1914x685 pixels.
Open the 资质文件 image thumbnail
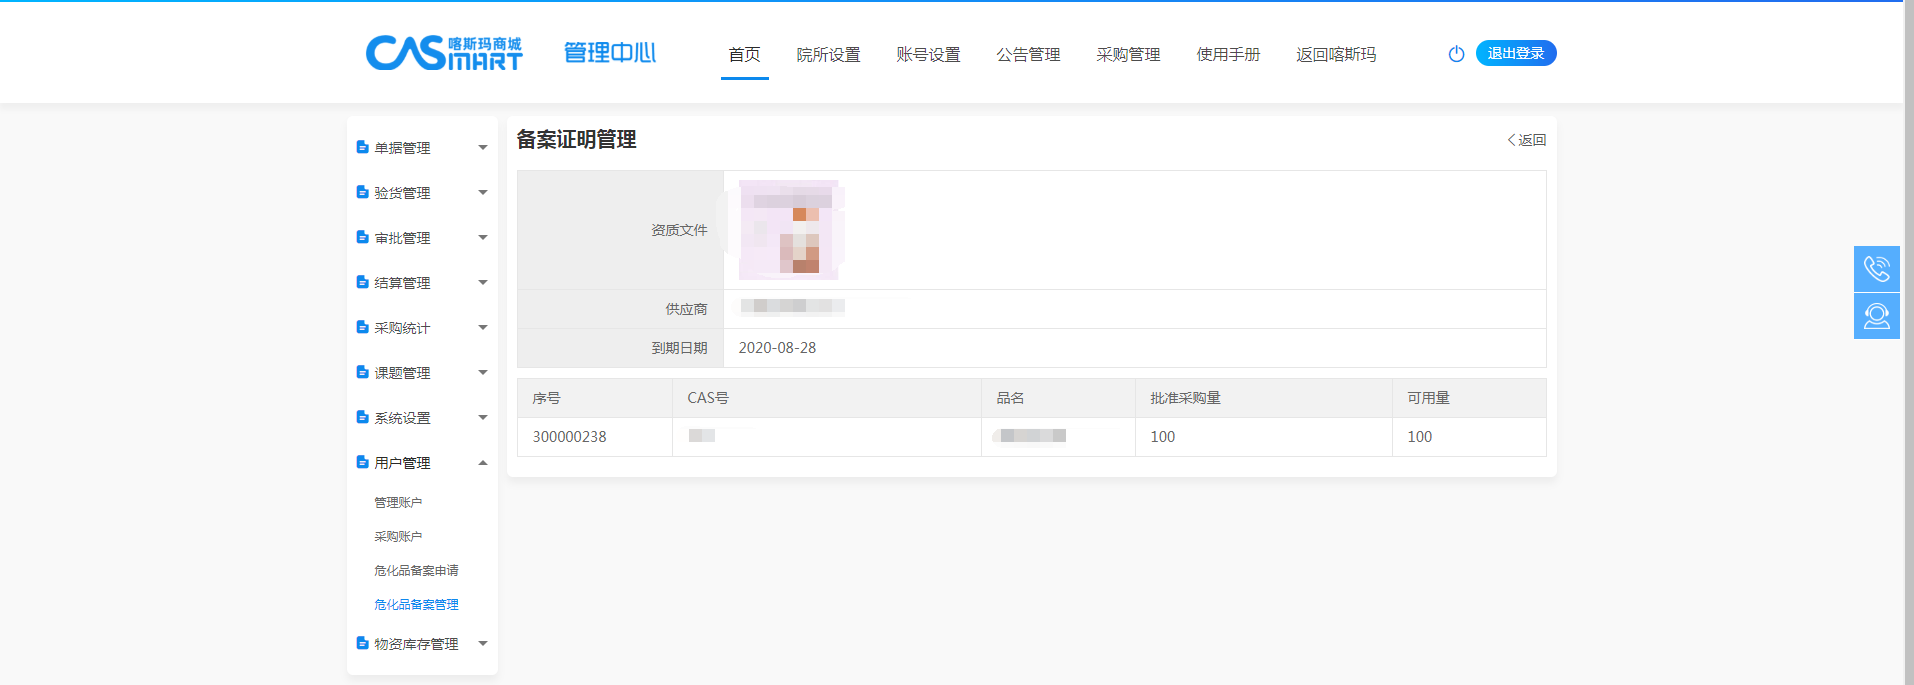pos(790,230)
